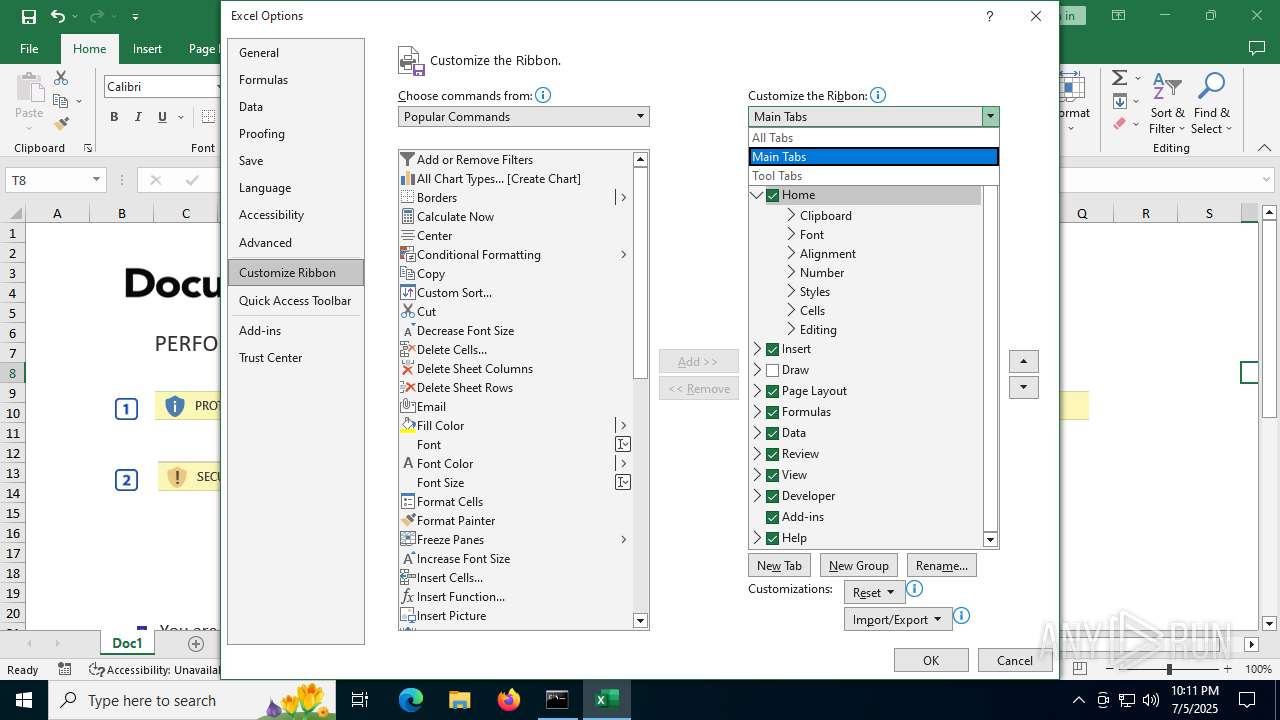
Task: Expand the Alignment group
Action: (791, 253)
